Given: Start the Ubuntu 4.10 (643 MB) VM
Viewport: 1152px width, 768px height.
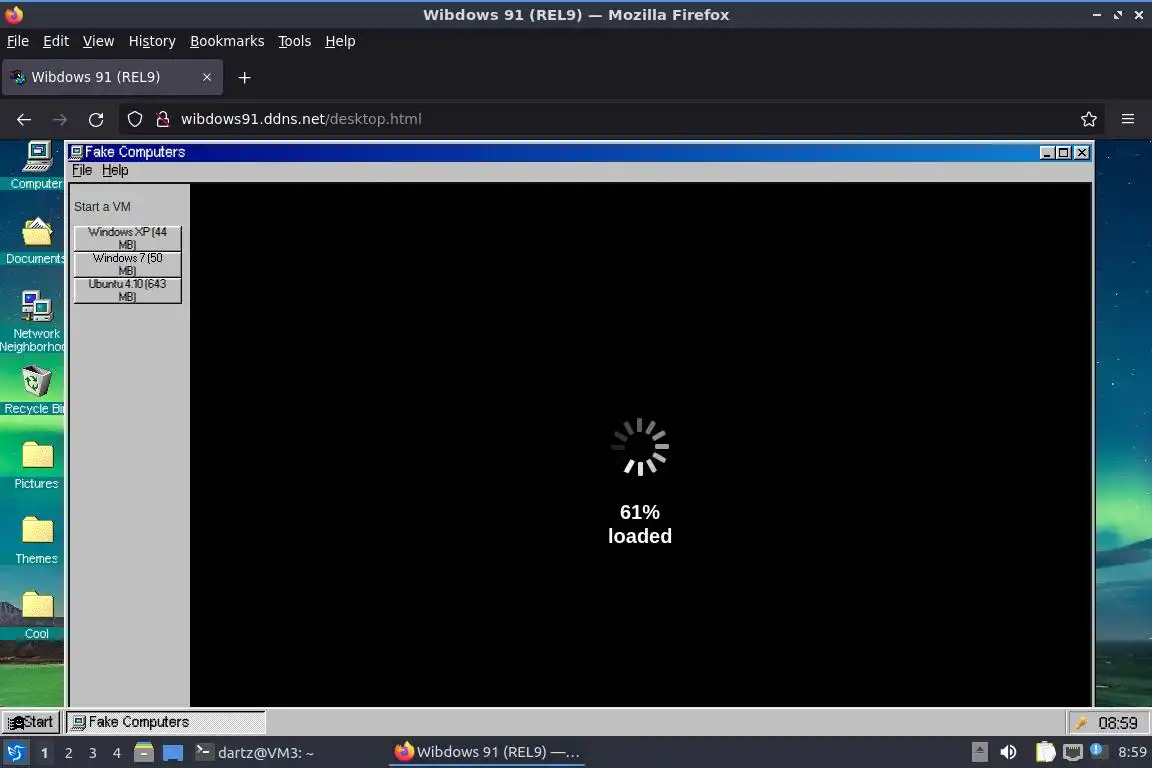Looking at the screenshot, I should 127,290.
